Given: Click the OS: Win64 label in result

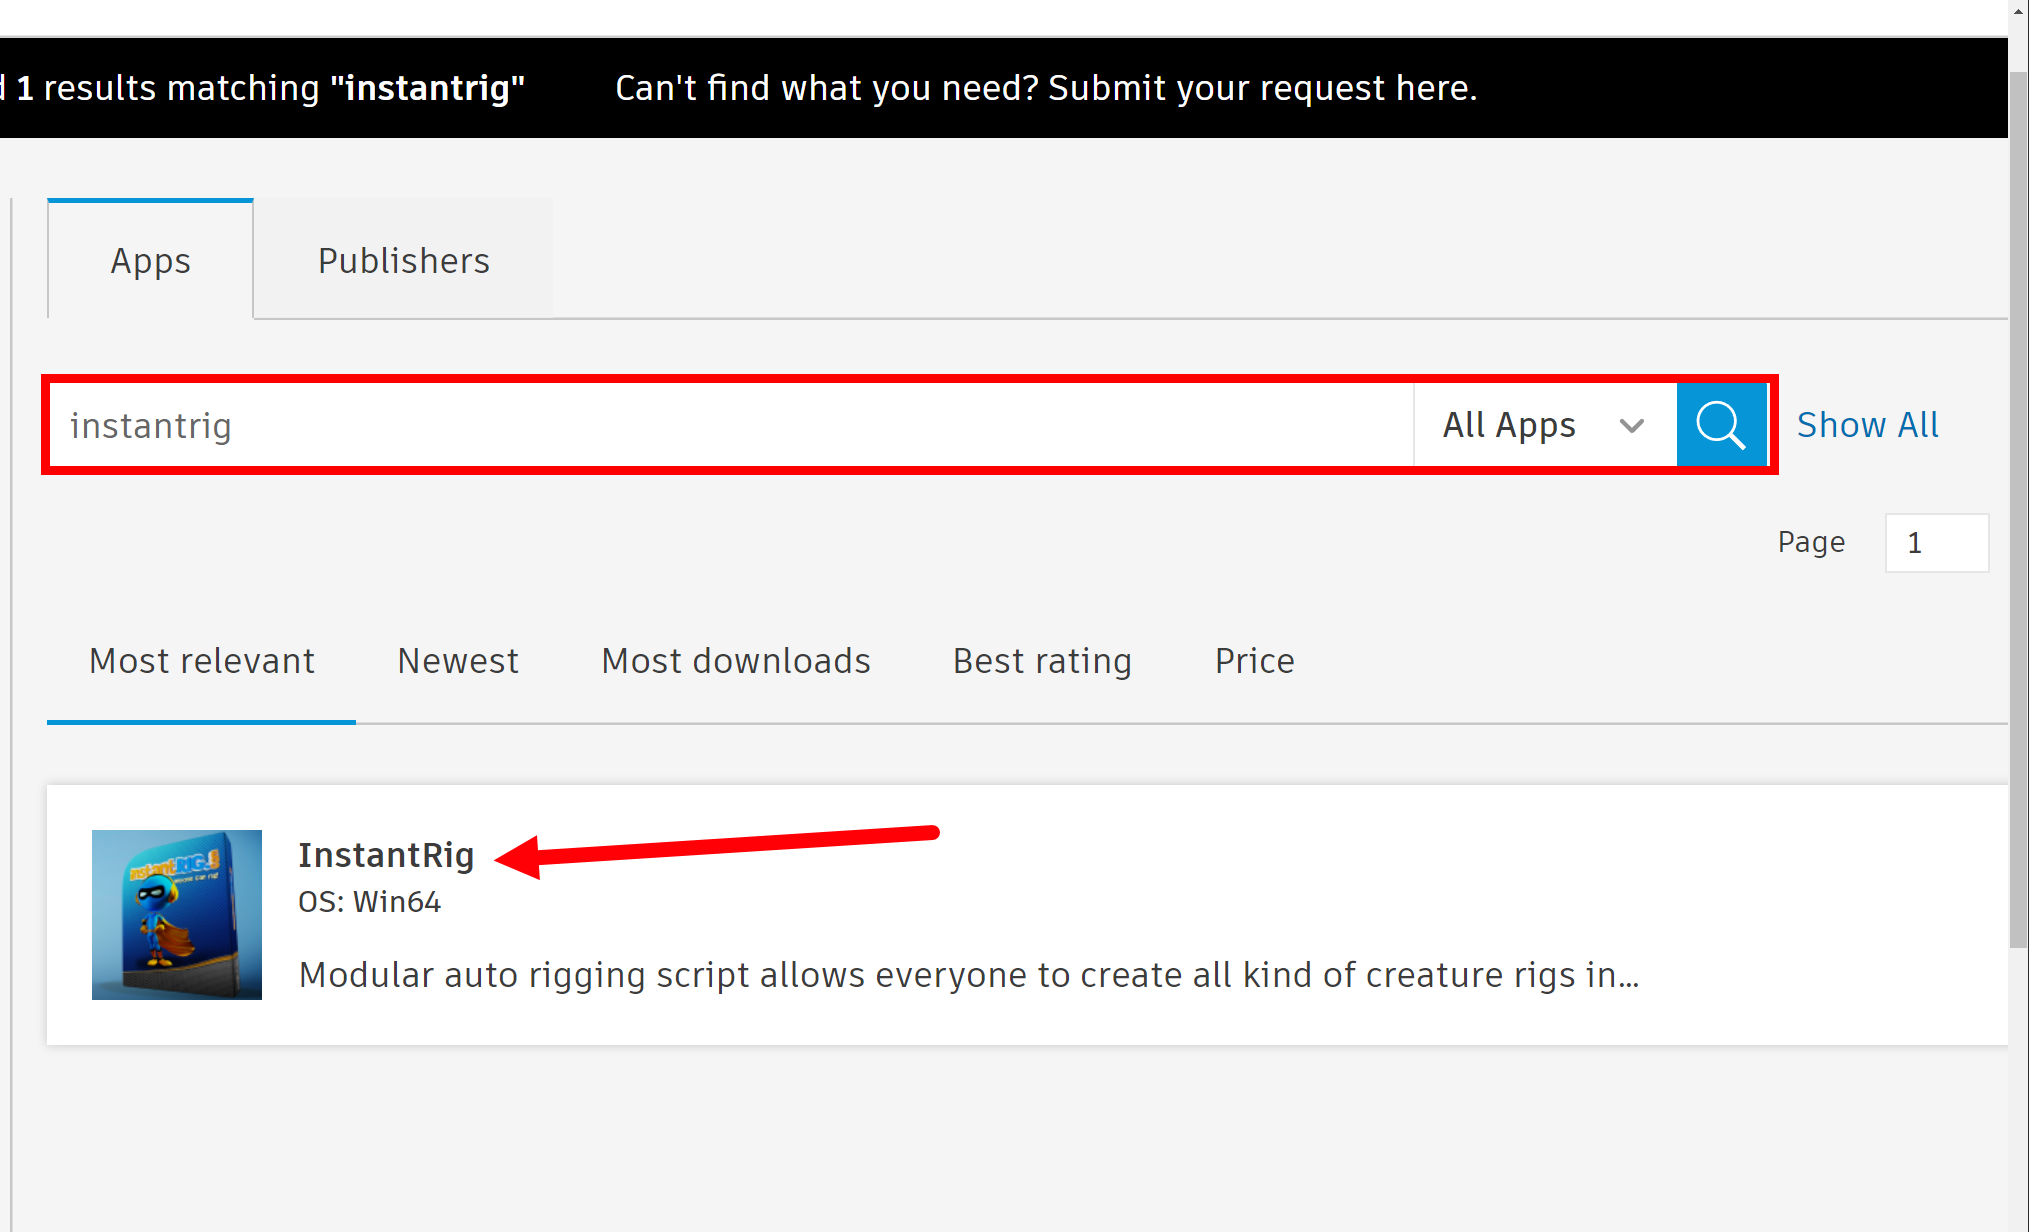Looking at the screenshot, I should coord(369,902).
